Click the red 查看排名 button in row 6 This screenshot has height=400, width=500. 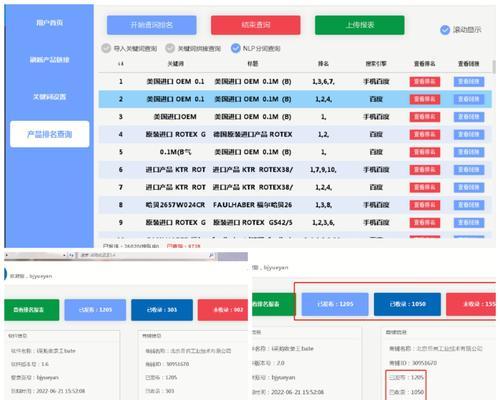point(425,170)
